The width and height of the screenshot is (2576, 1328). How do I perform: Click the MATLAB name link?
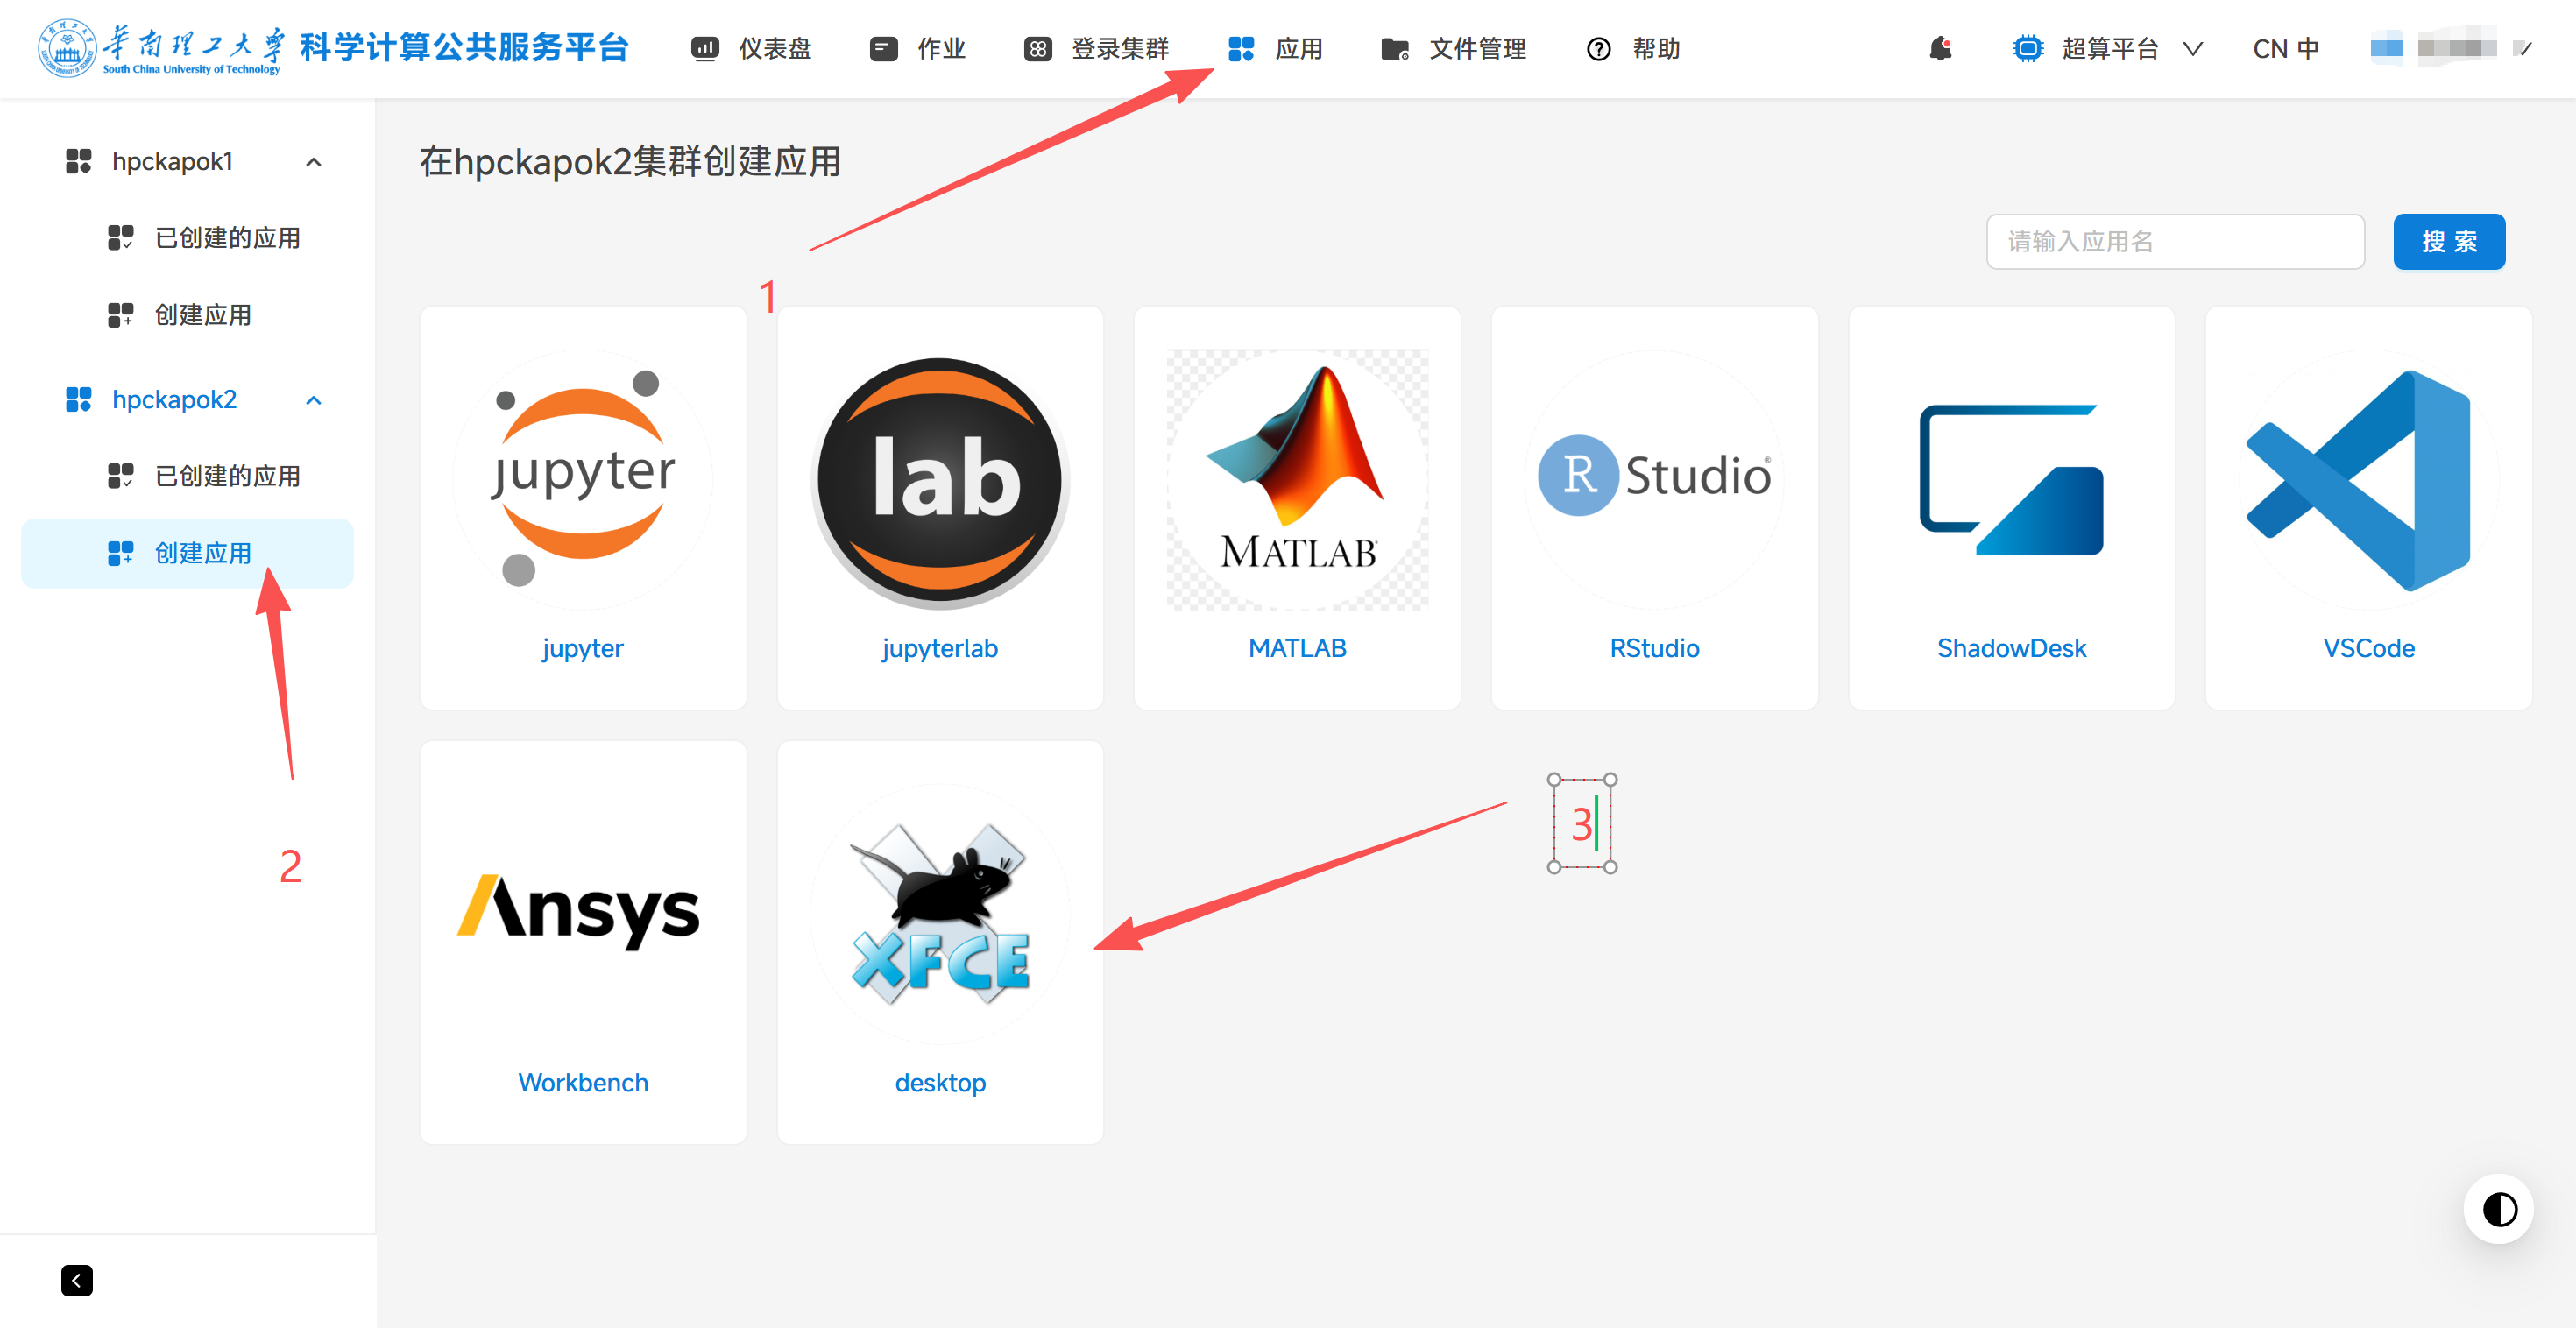click(1297, 648)
